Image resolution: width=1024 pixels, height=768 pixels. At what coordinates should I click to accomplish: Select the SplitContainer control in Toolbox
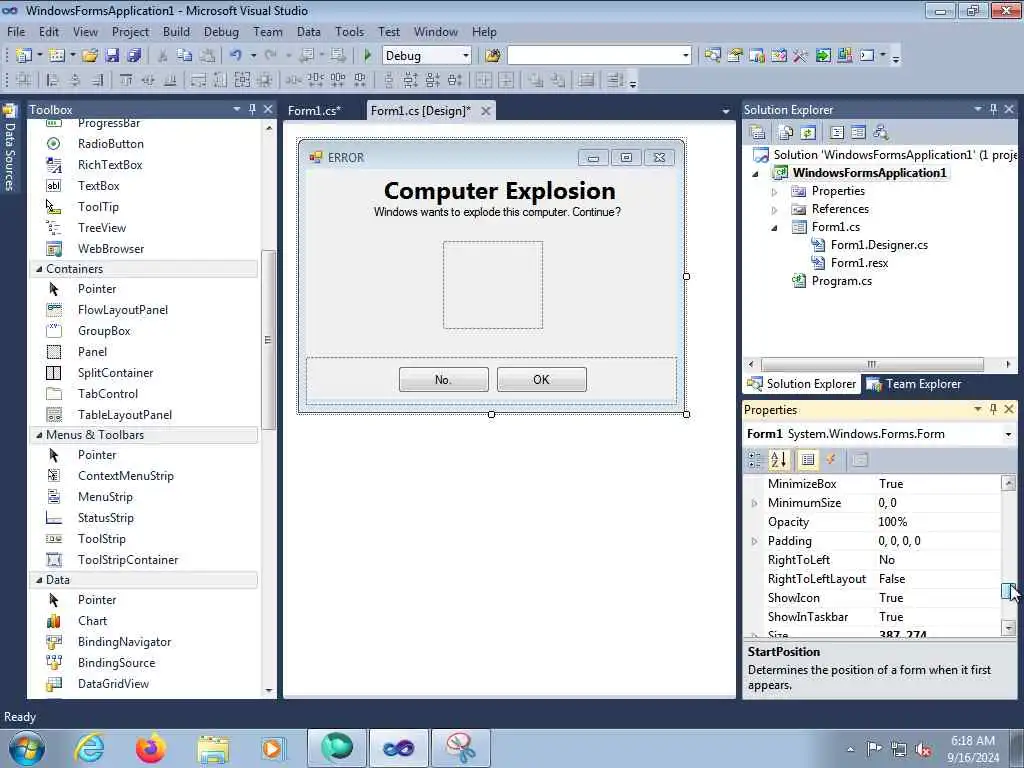point(115,373)
